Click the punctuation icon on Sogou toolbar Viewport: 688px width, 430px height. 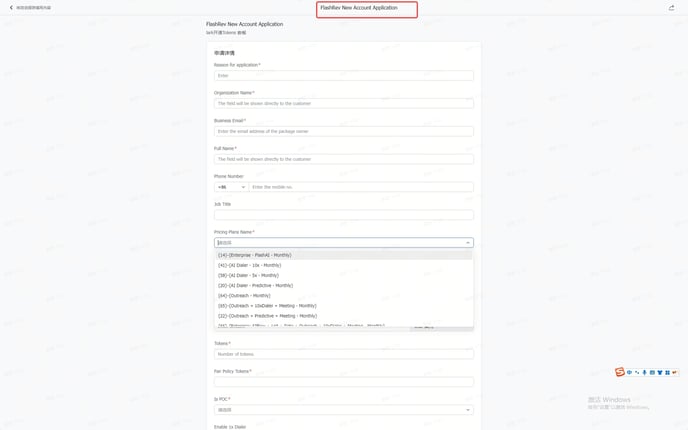tap(637, 373)
